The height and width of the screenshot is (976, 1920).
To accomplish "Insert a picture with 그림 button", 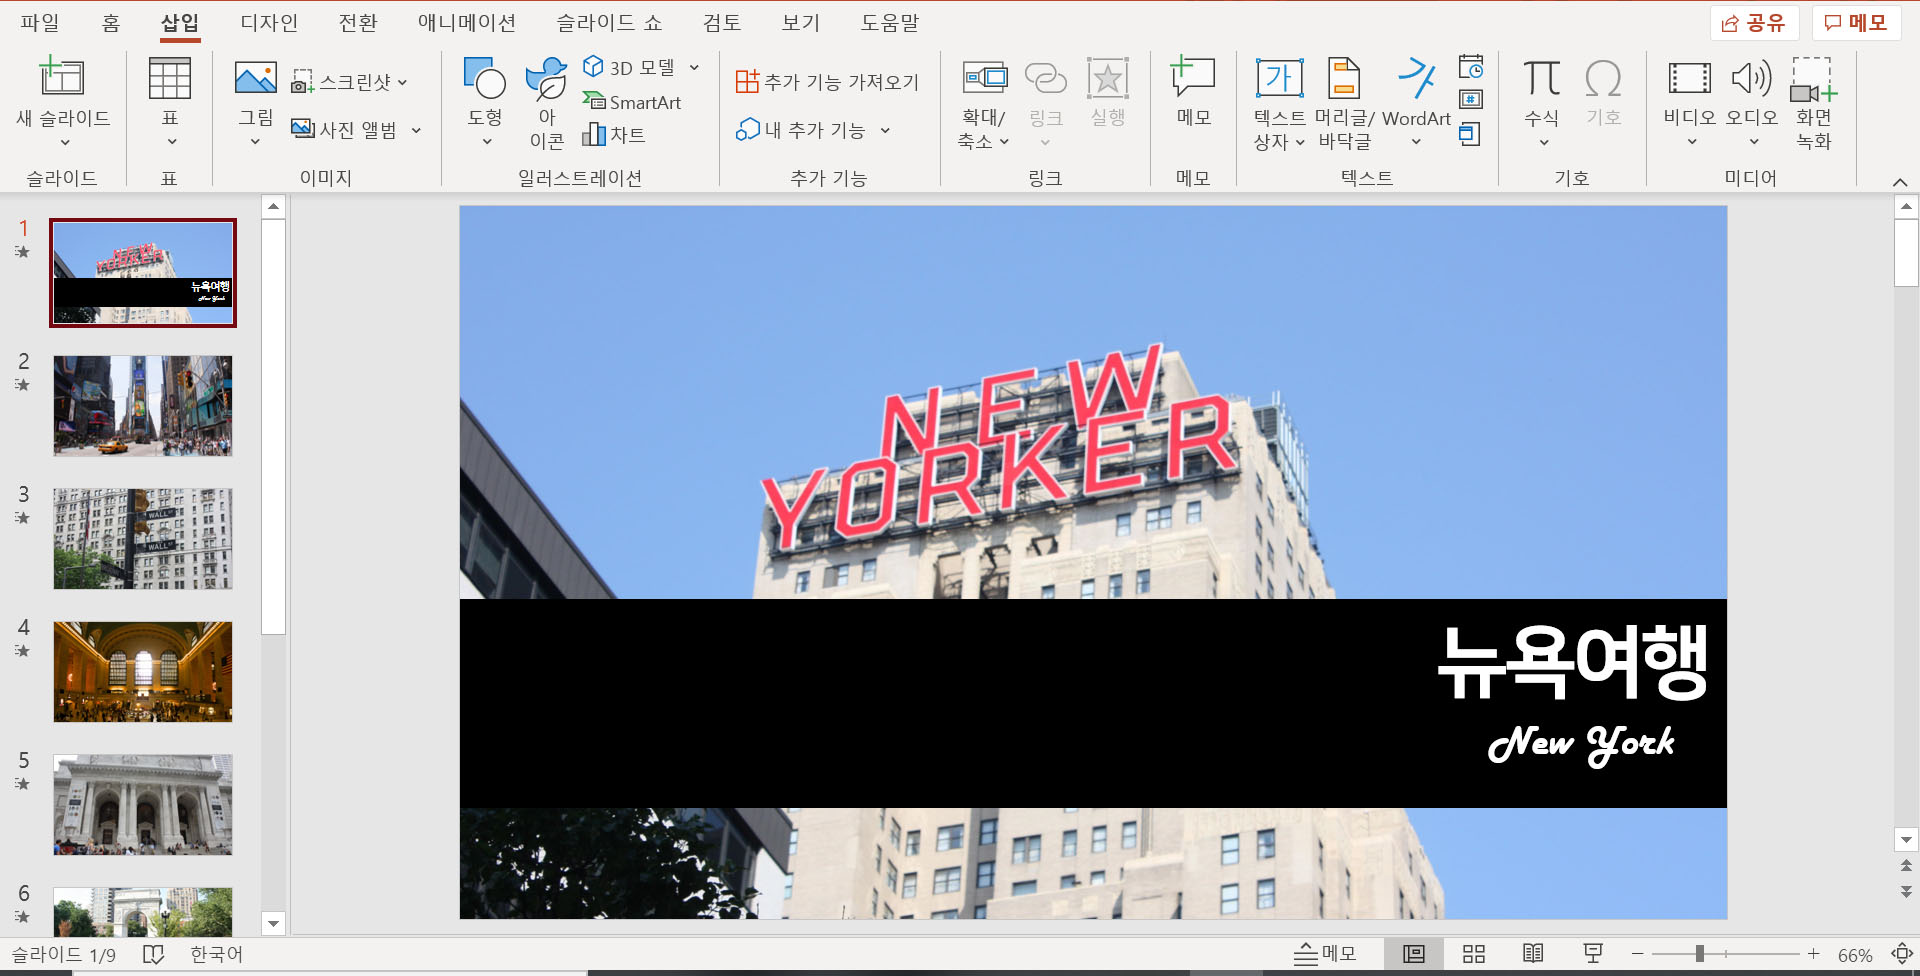I will click(x=256, y=103).
